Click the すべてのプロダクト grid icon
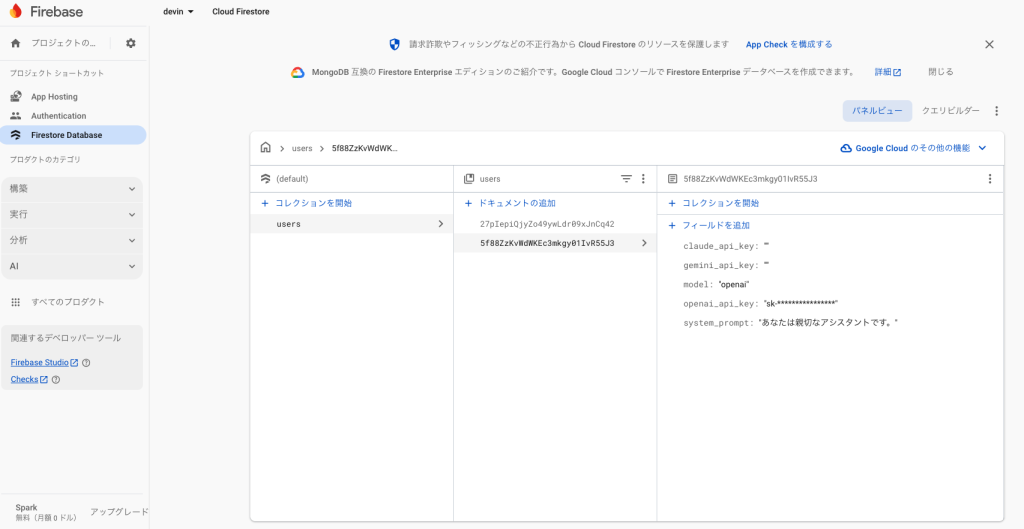 pyautogui.click(x=15, y=302)
